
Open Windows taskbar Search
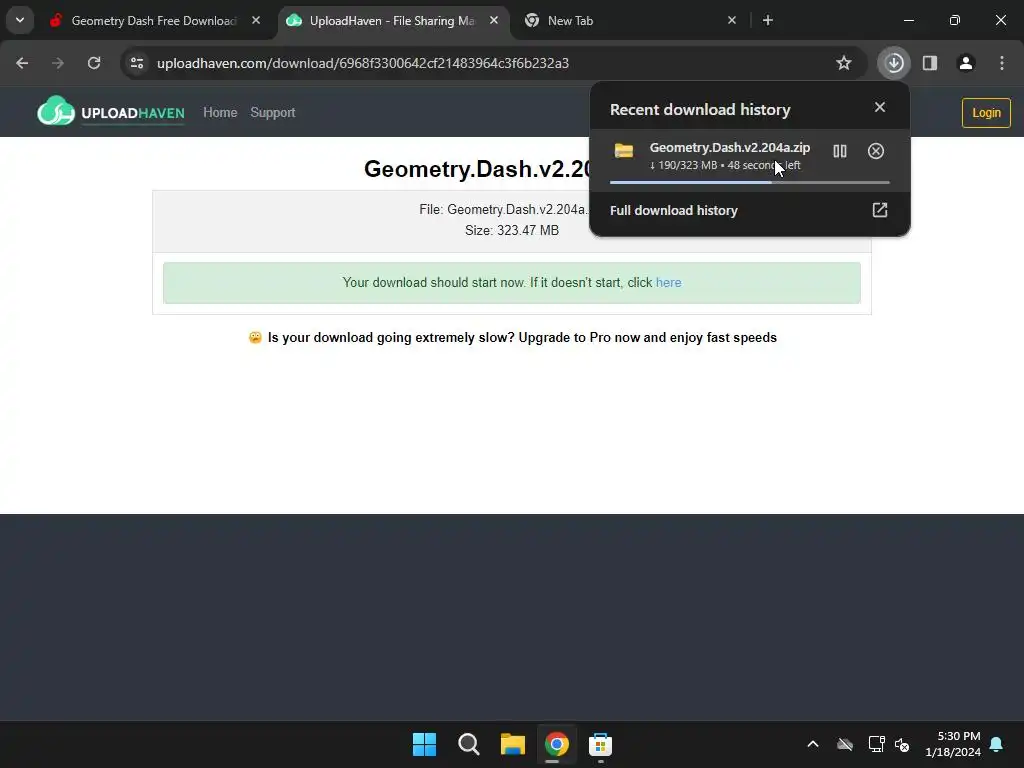tap(468, 744)
